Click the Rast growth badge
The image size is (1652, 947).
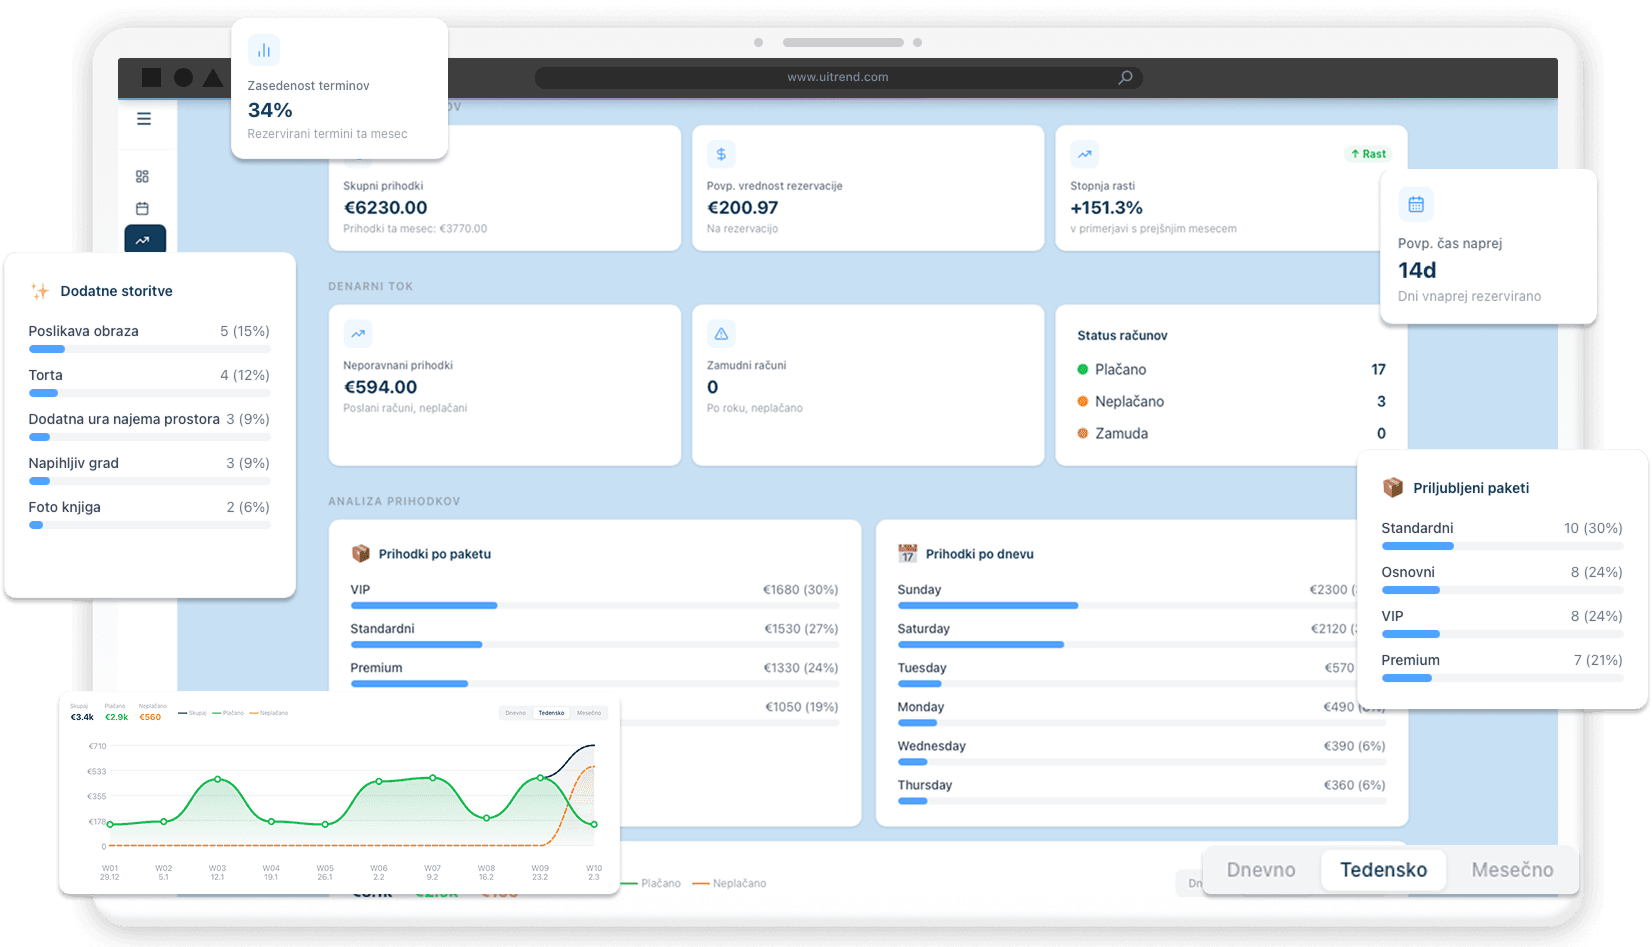(1368, 154)
